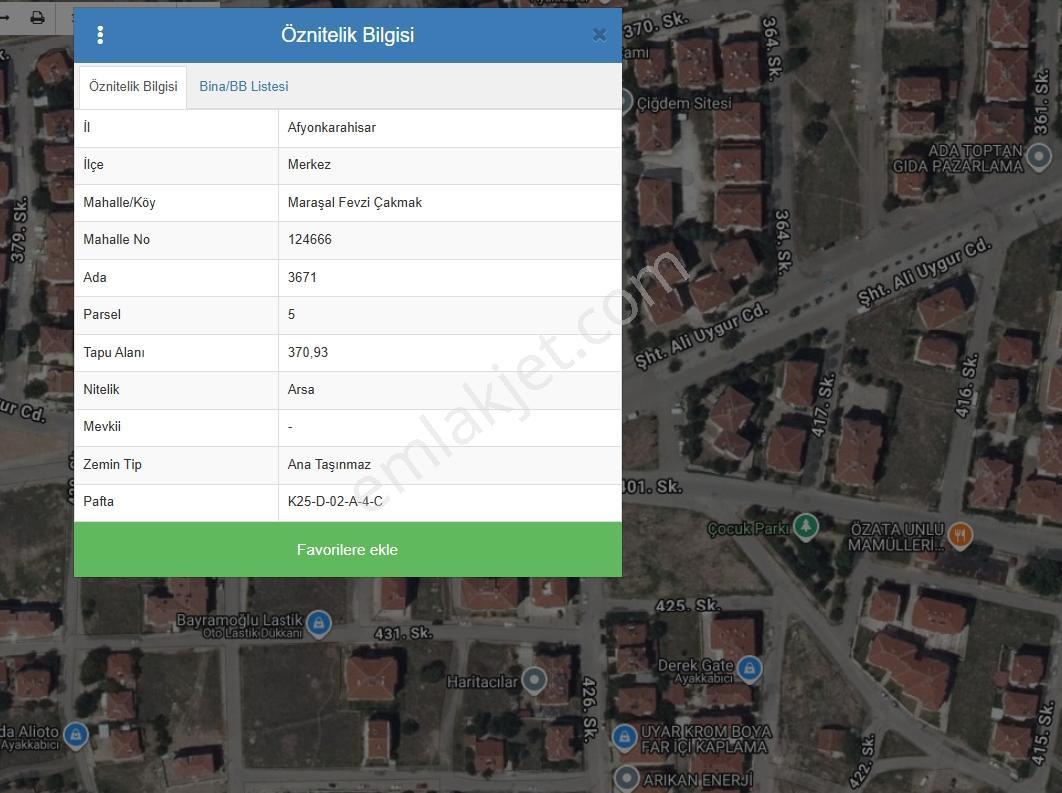Viewport: 1062px width, 793px height.
Task: Click the Favorilere ekle button
Action: [x=347, y=549]
